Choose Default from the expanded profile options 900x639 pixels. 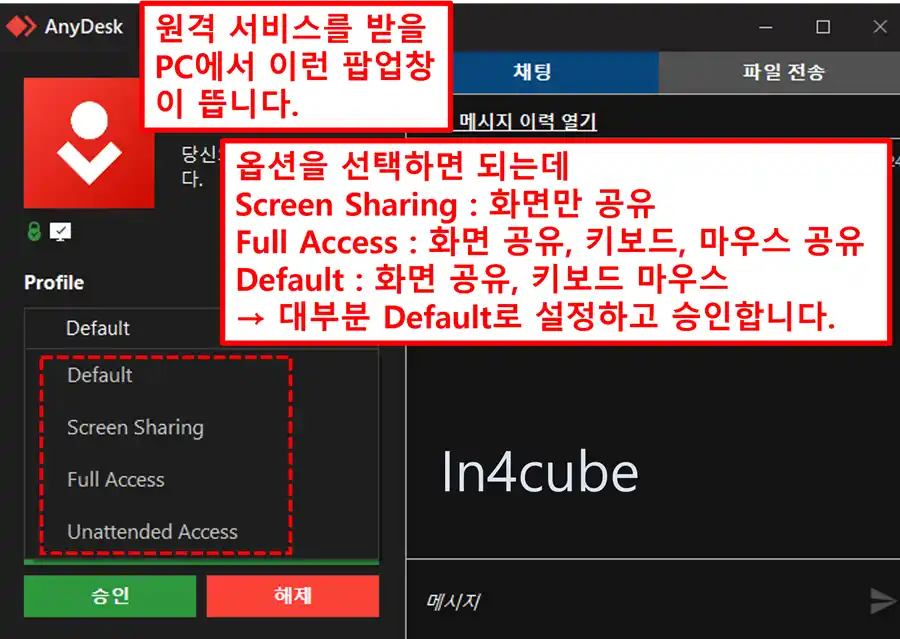[101, 375]
